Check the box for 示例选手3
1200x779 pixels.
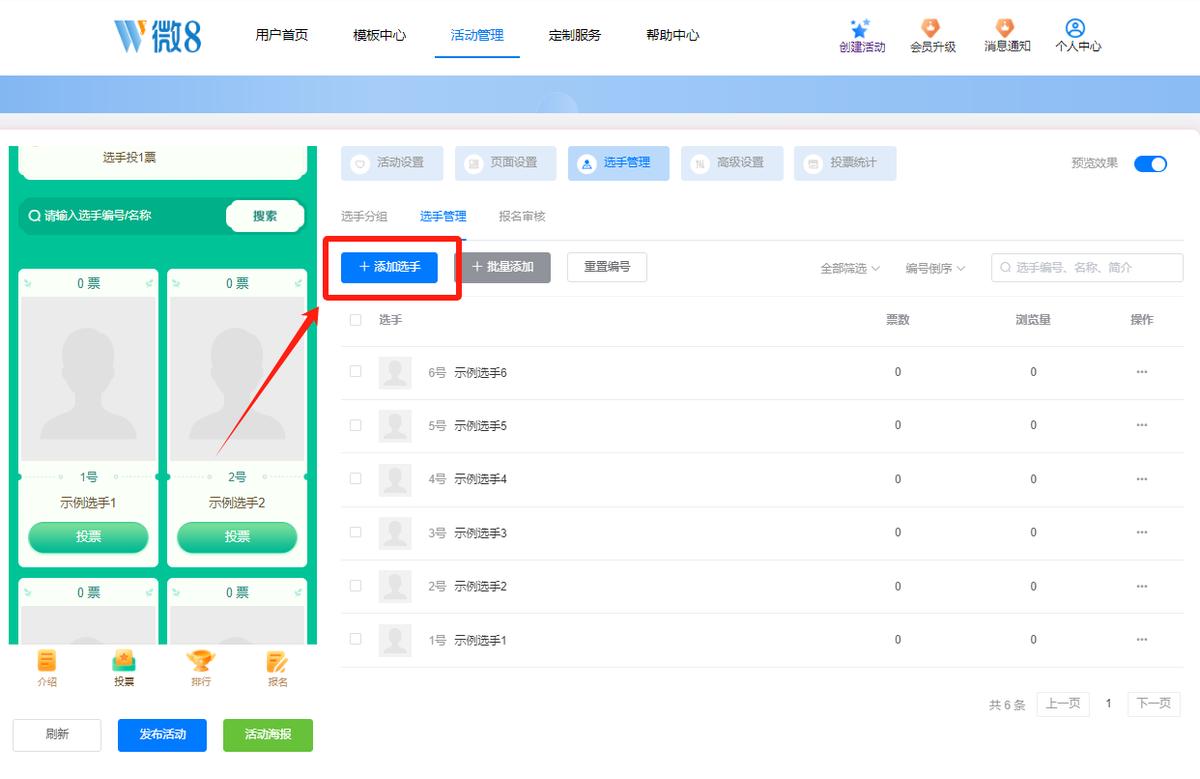(355, 532)
